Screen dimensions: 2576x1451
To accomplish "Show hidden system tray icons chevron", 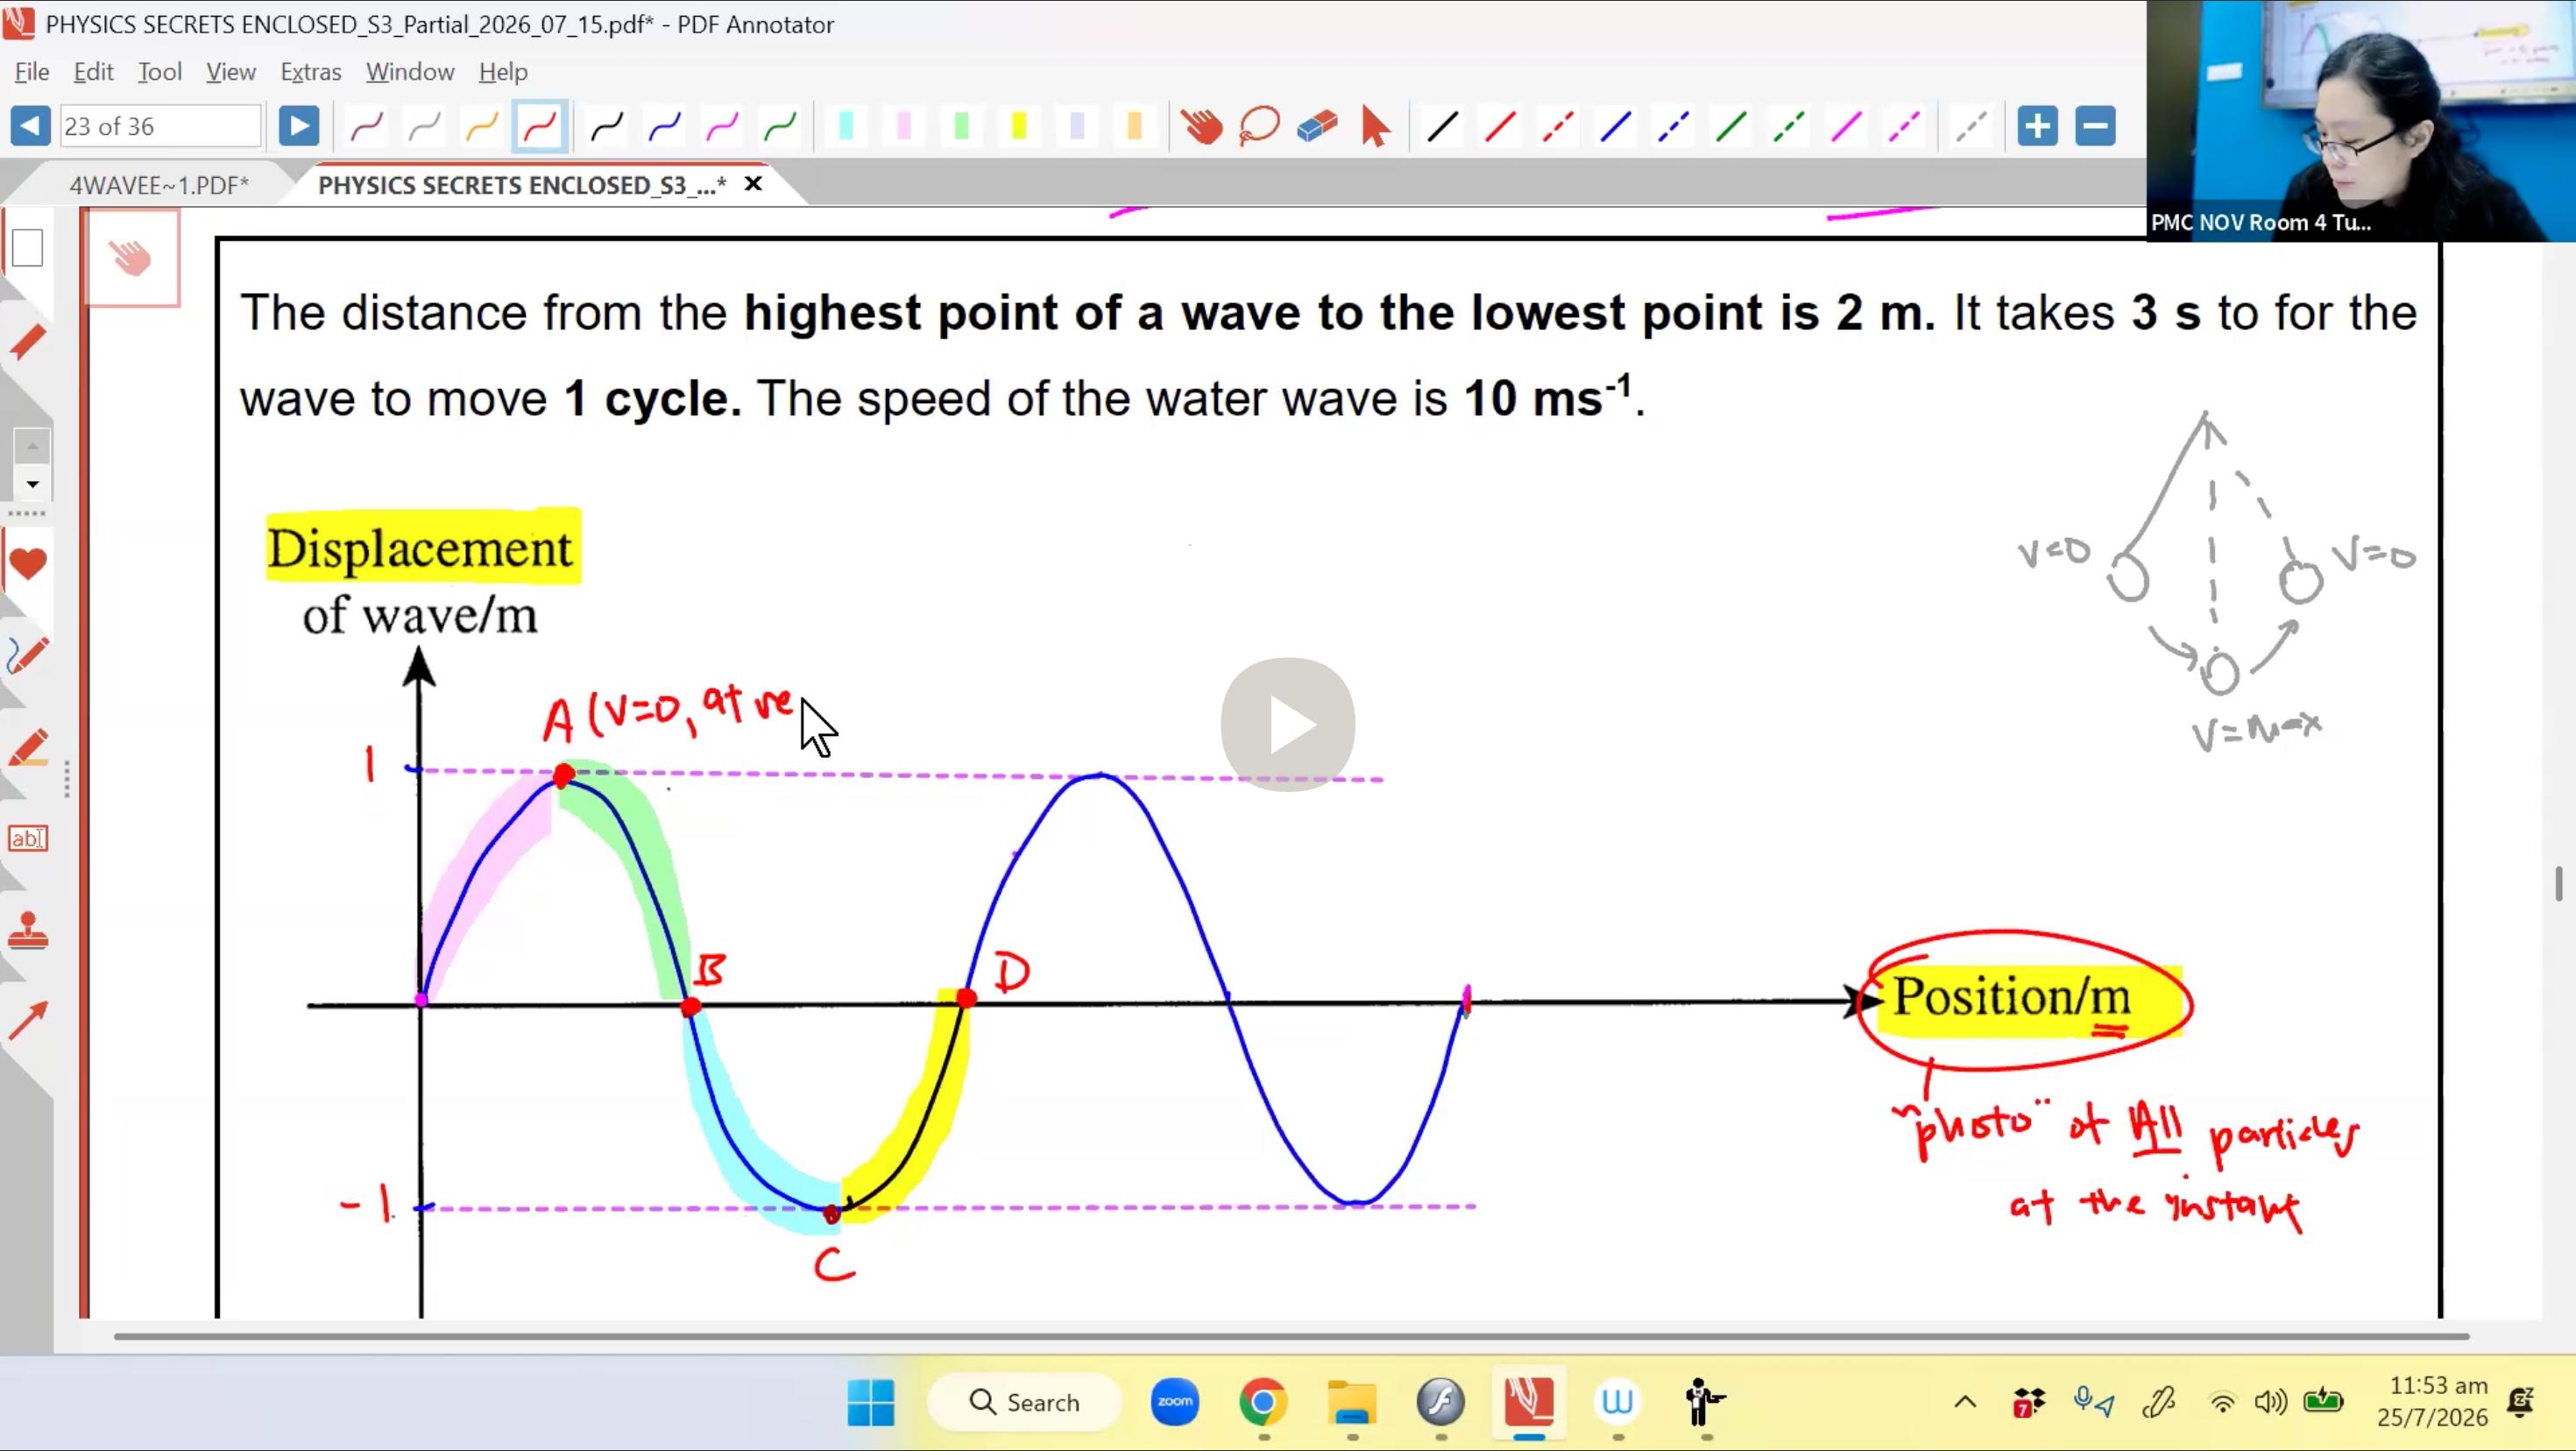I will coord(1965,1402).
